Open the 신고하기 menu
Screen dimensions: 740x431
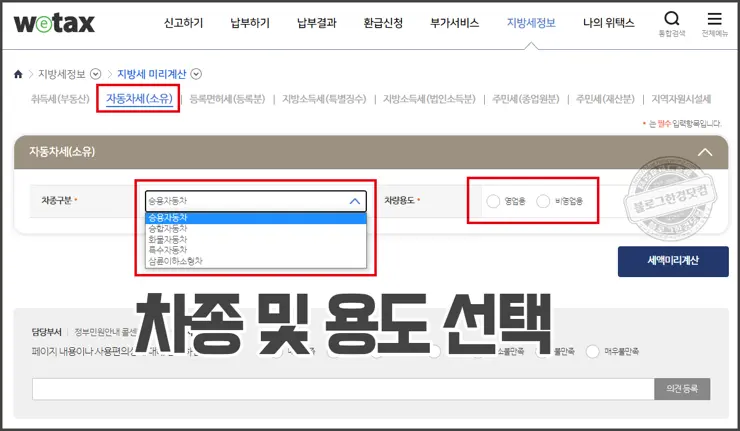pyautogui.click(x=184, y=23)
